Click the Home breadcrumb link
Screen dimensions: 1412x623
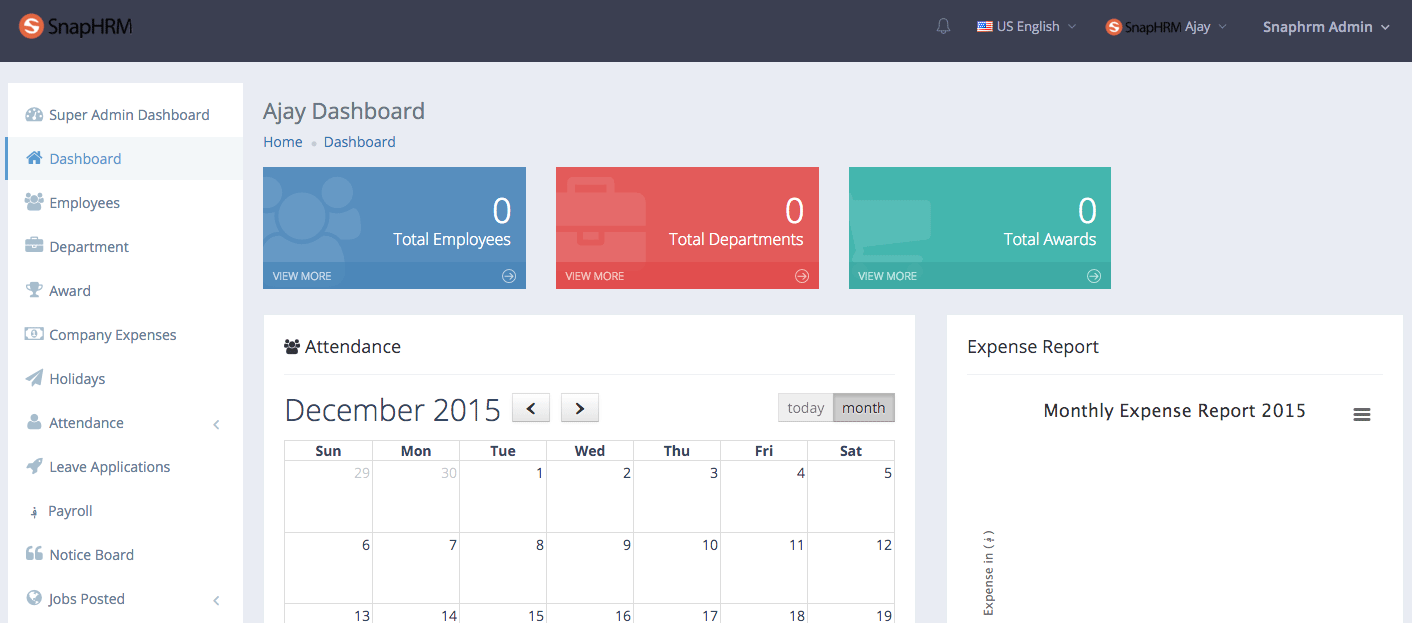(282, 142)
